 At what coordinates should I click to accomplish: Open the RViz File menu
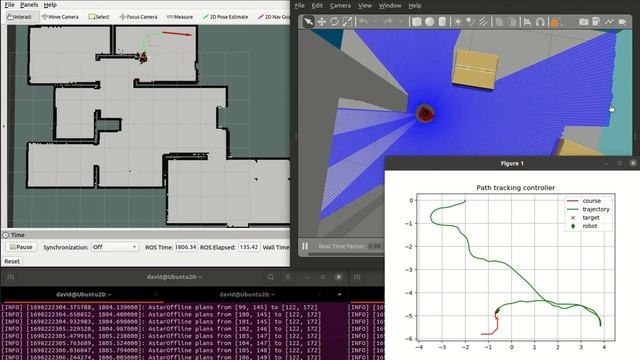coord(9,5)
